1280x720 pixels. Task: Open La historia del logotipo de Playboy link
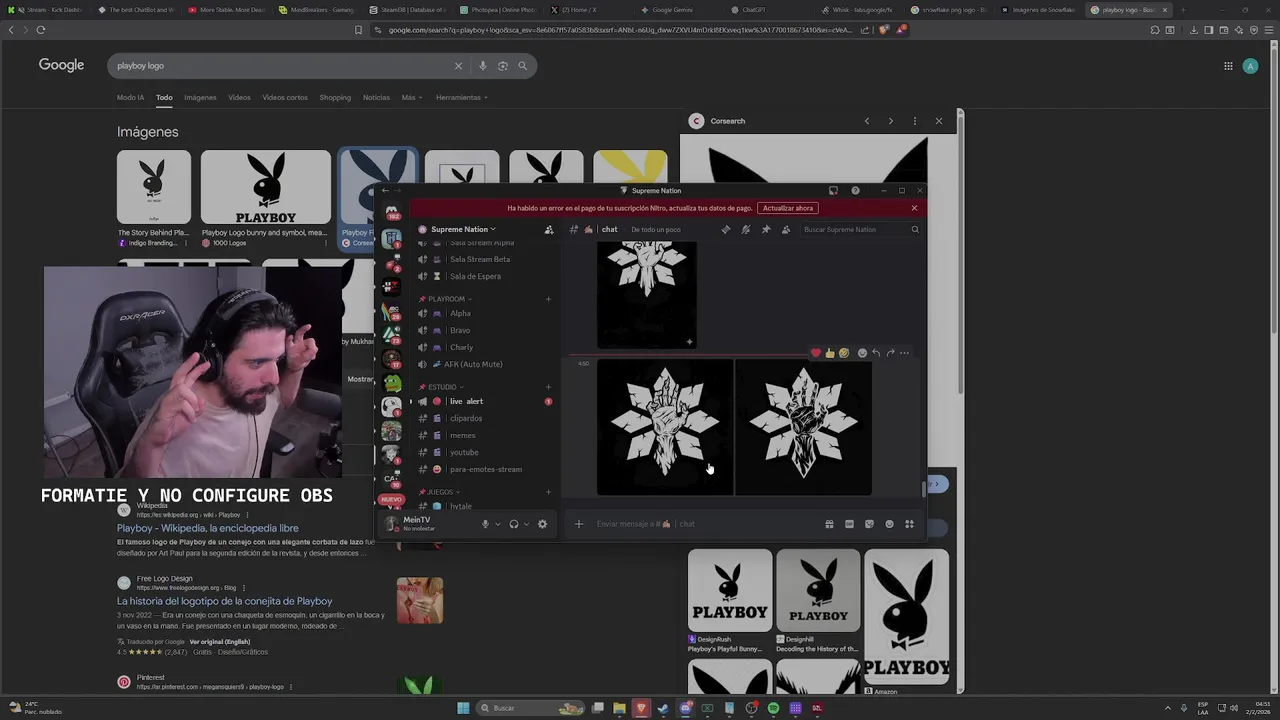224,601
